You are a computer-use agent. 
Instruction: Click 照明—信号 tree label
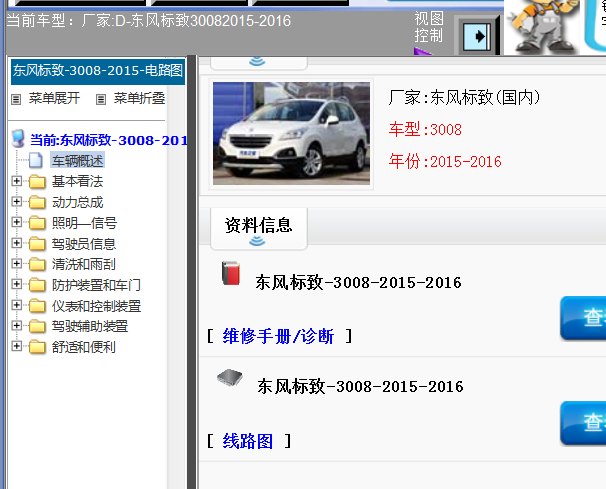click(x=84, y=223)
